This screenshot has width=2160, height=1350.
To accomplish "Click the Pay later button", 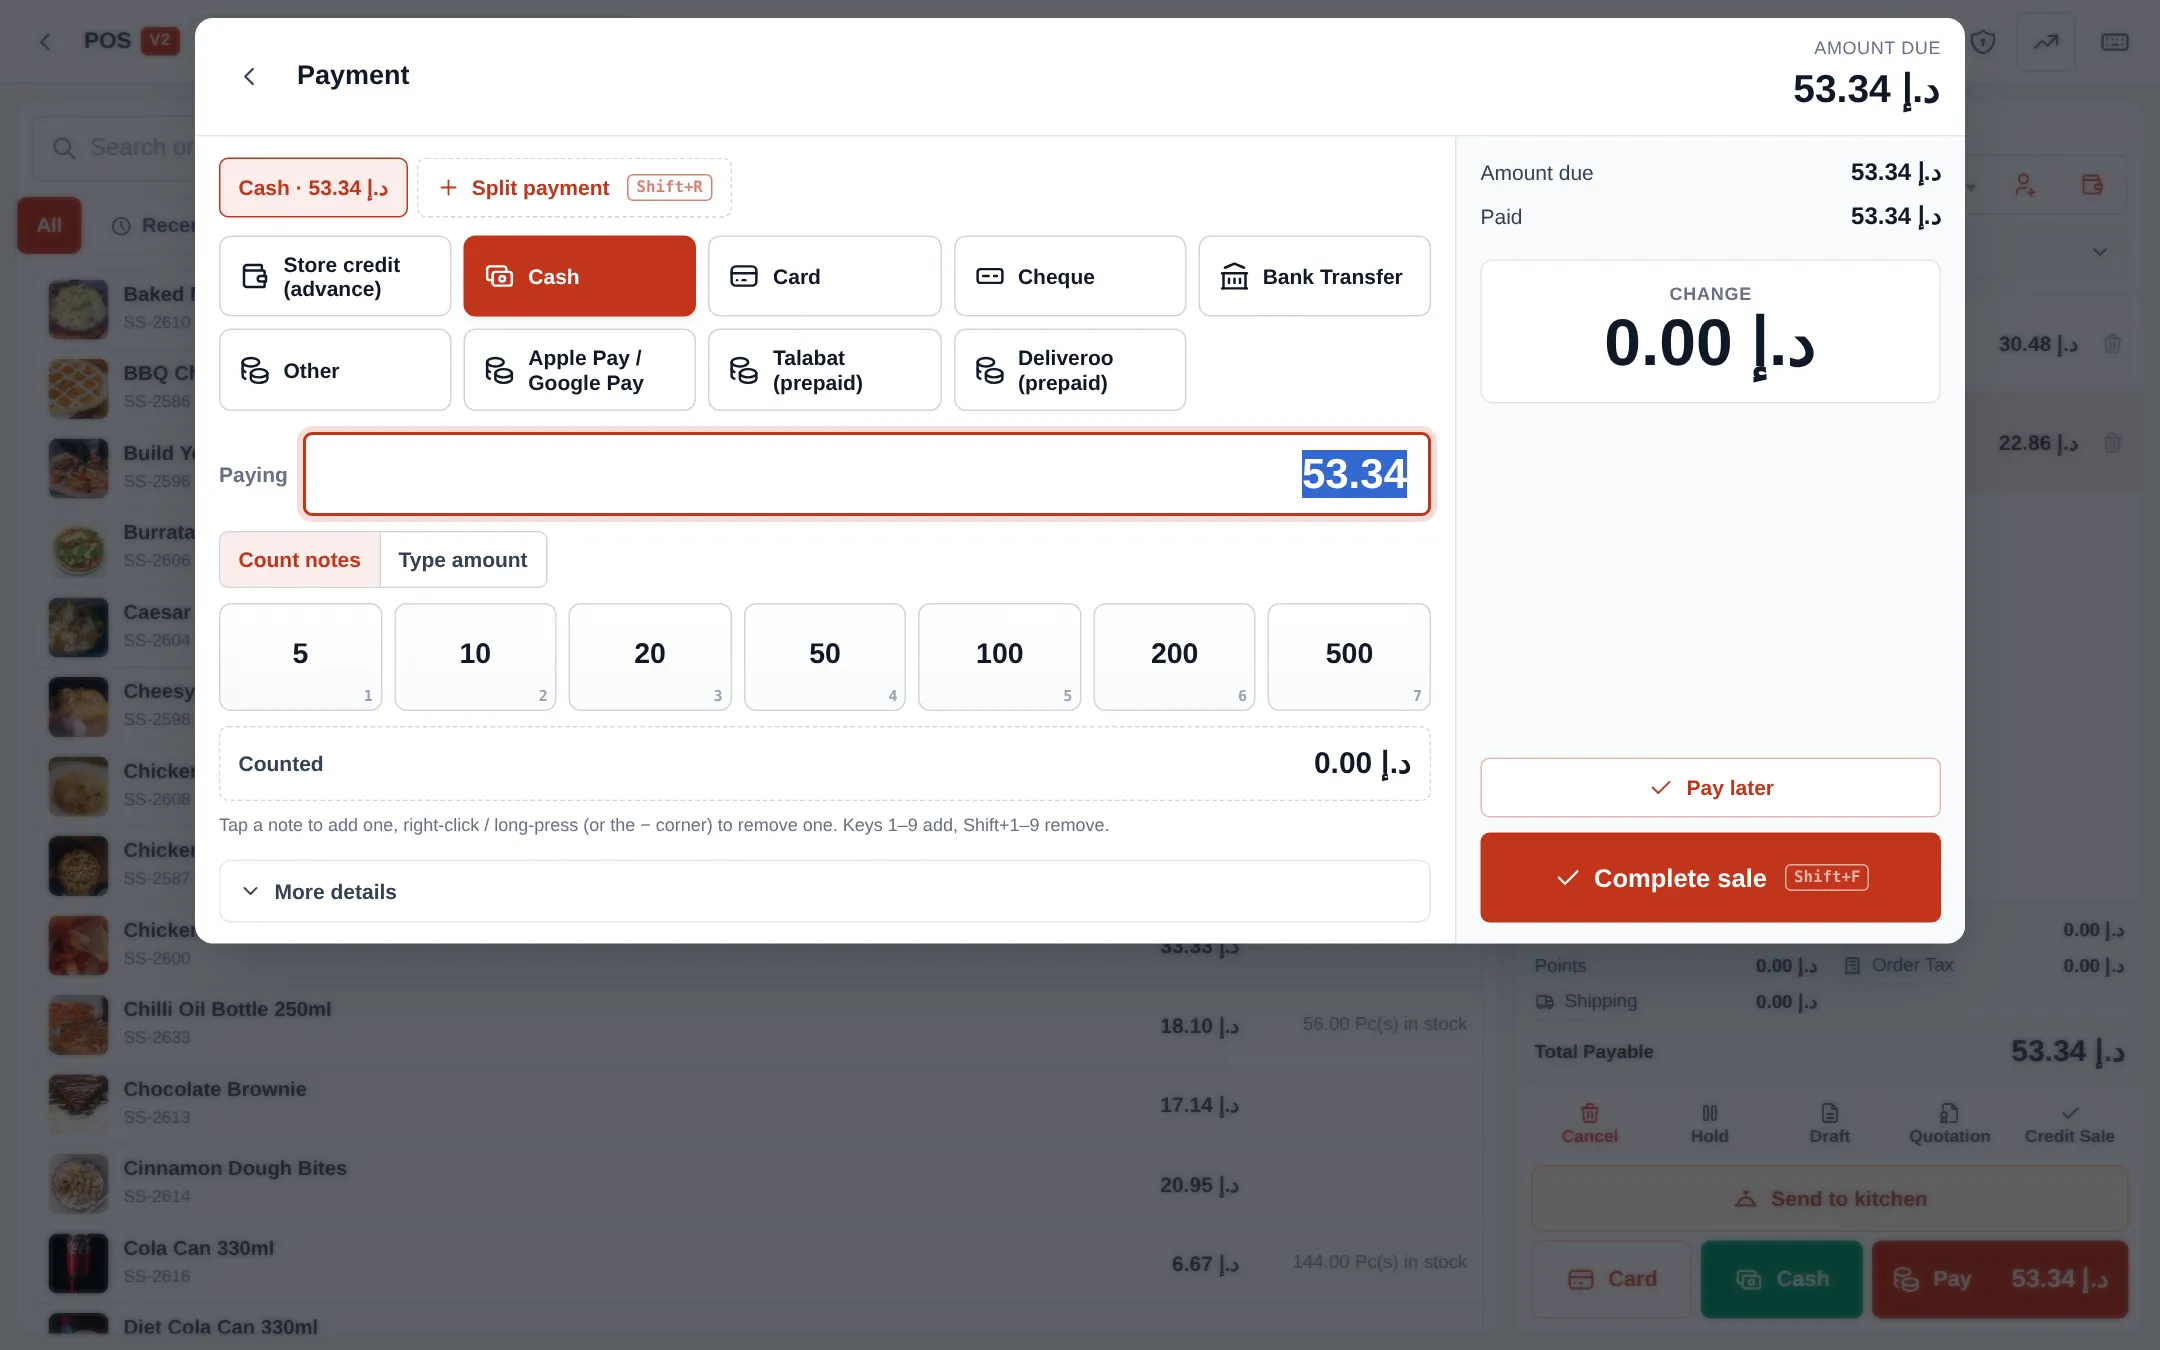I will [x=1710, y=788].
